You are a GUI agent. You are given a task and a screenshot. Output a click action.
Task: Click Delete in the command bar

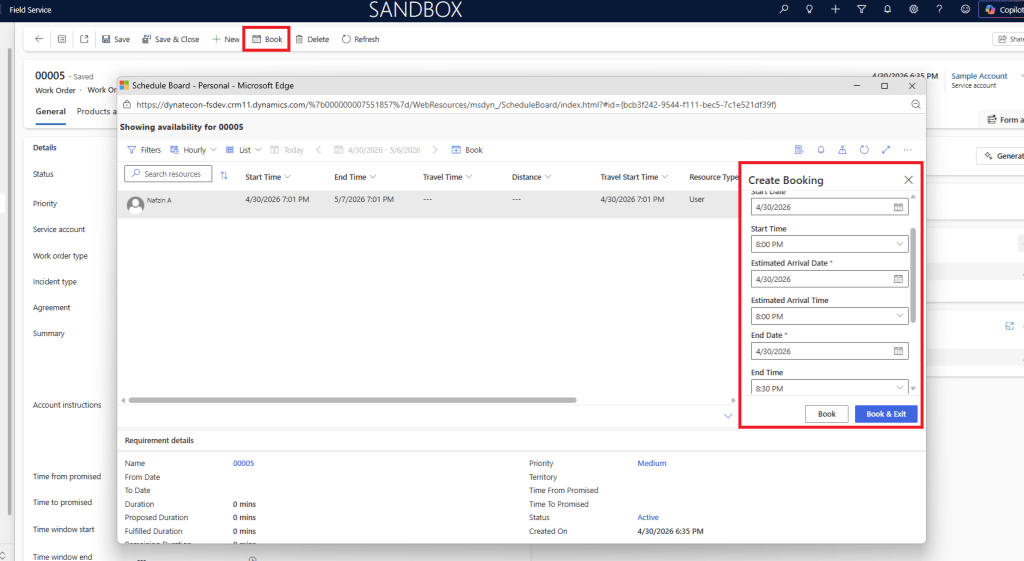click(312, 39)
